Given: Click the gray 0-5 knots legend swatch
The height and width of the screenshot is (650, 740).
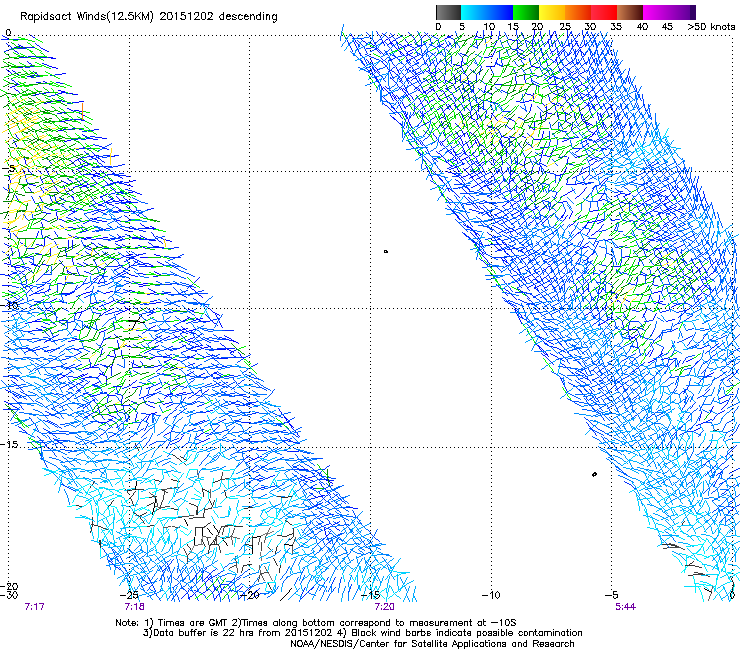Looking at the screenshot, I should click(448, 12).
